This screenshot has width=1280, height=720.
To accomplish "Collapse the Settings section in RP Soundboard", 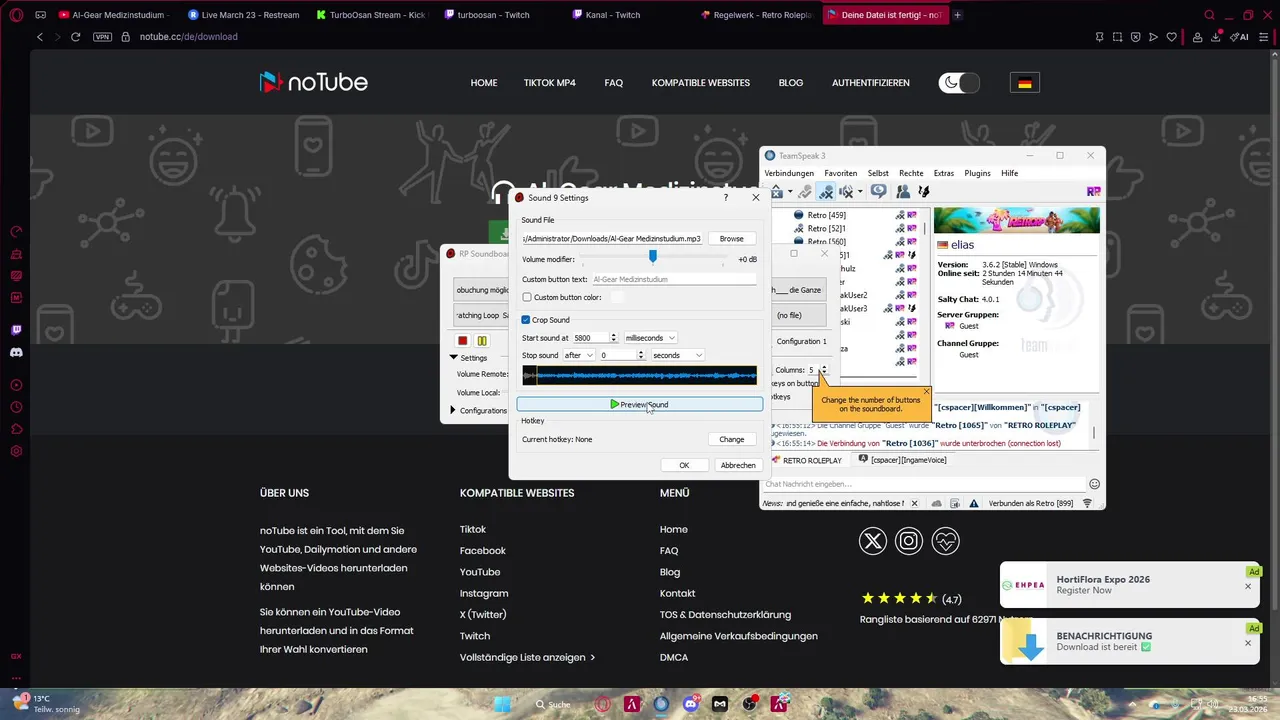I will click(x=453, y=357).
